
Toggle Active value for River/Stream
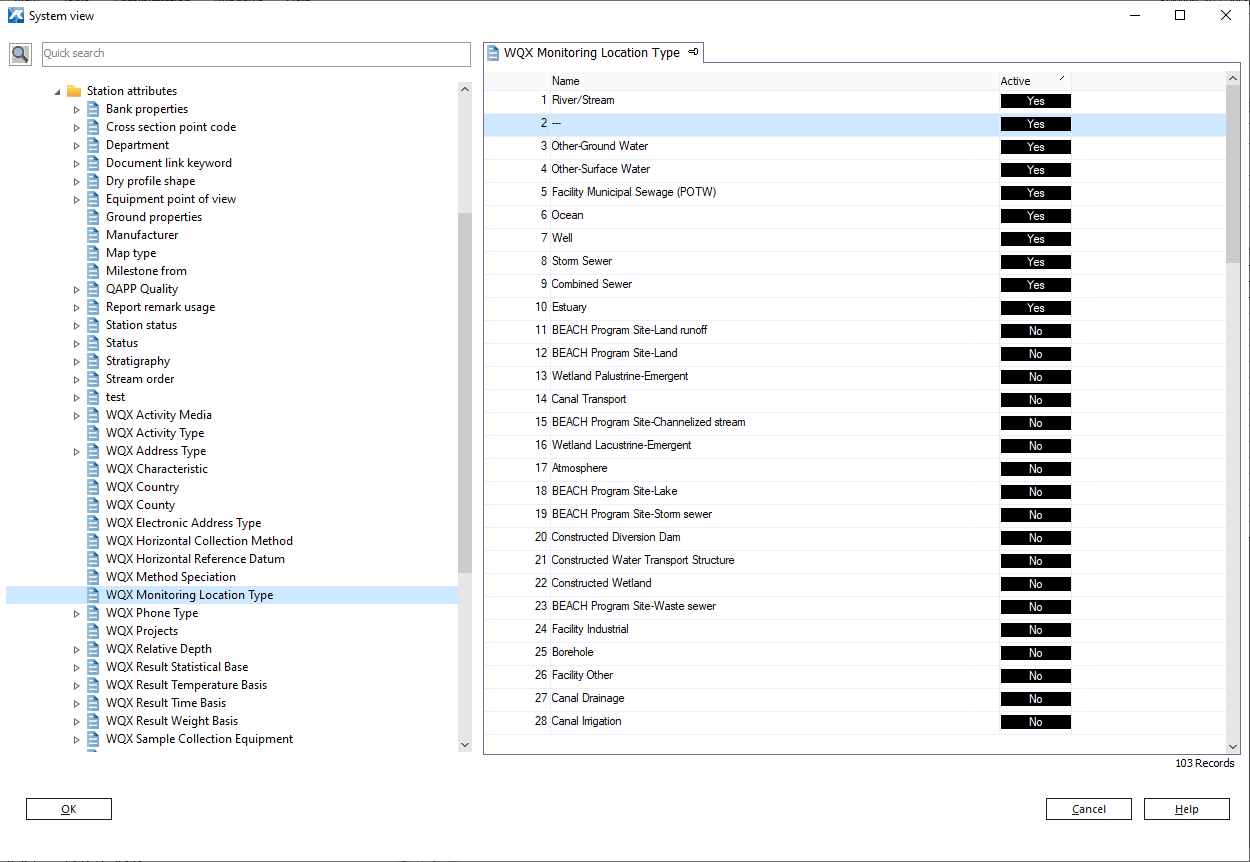click(1035, 101)
